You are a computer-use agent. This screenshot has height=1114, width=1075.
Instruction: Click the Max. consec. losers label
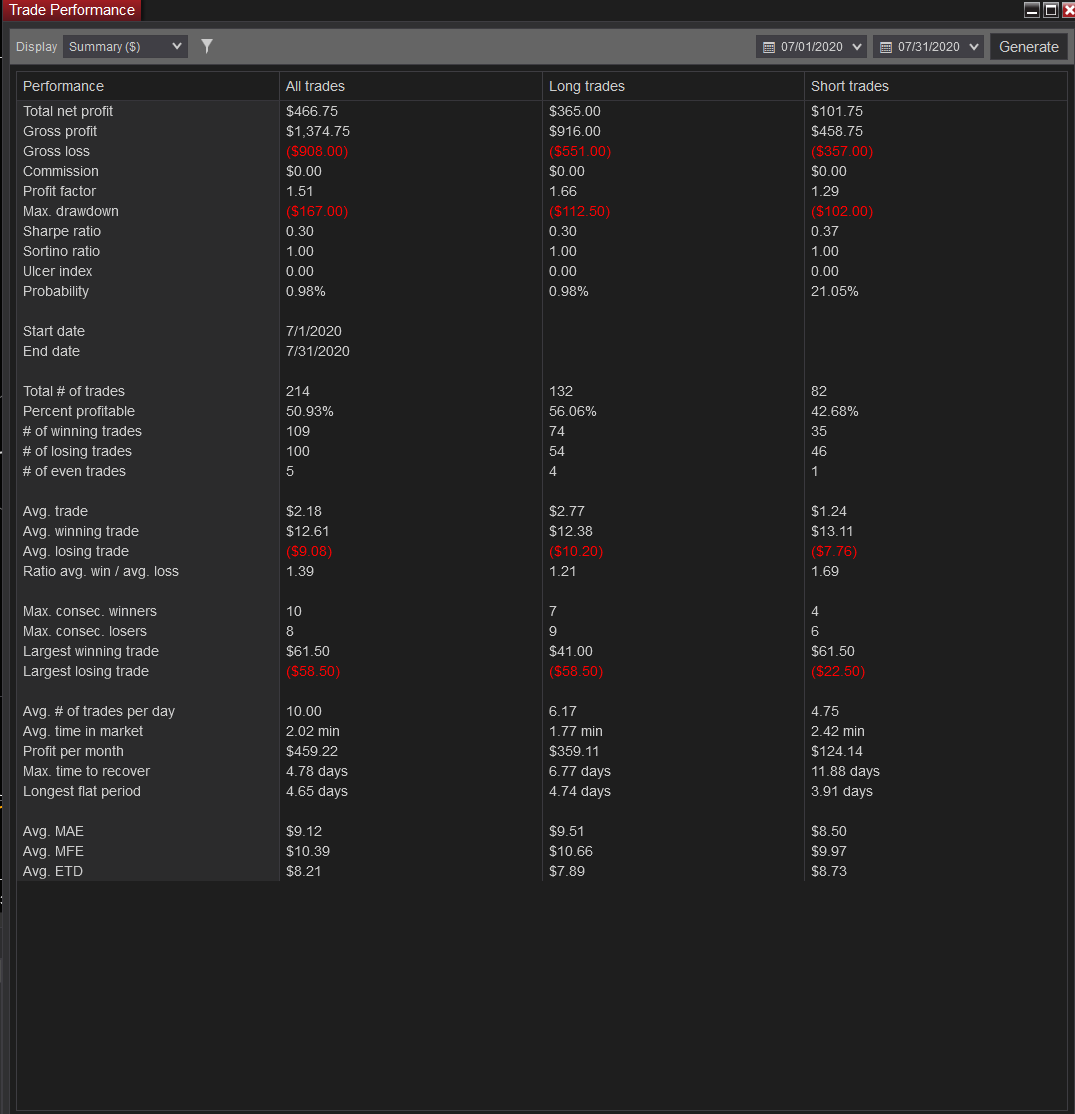85,631
